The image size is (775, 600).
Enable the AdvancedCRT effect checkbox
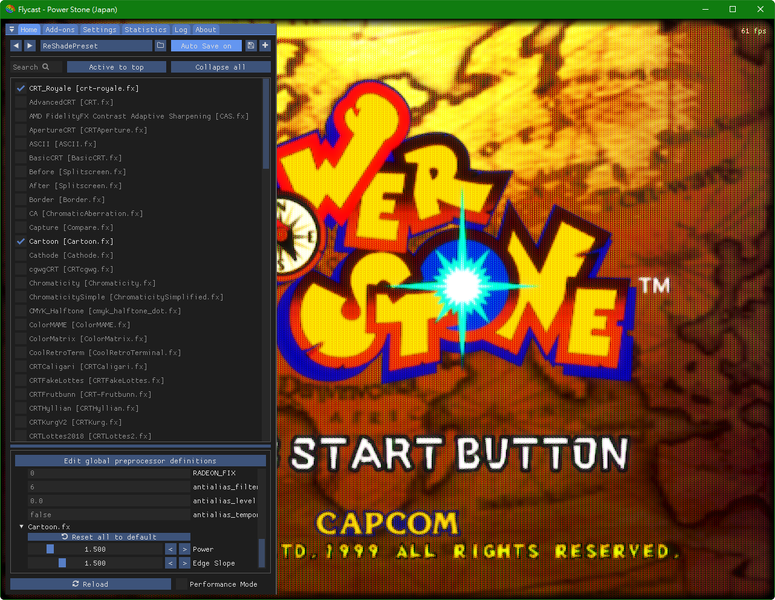point(20,102)
